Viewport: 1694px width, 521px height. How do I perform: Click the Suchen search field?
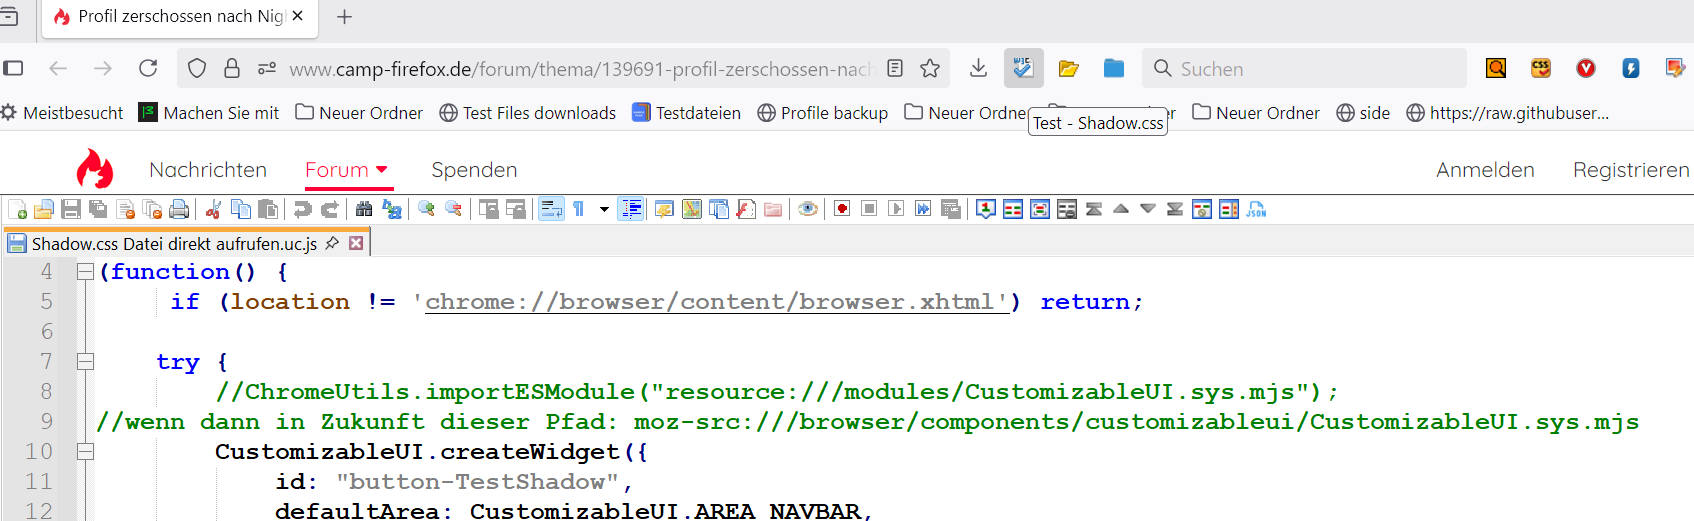[1310, 69]
